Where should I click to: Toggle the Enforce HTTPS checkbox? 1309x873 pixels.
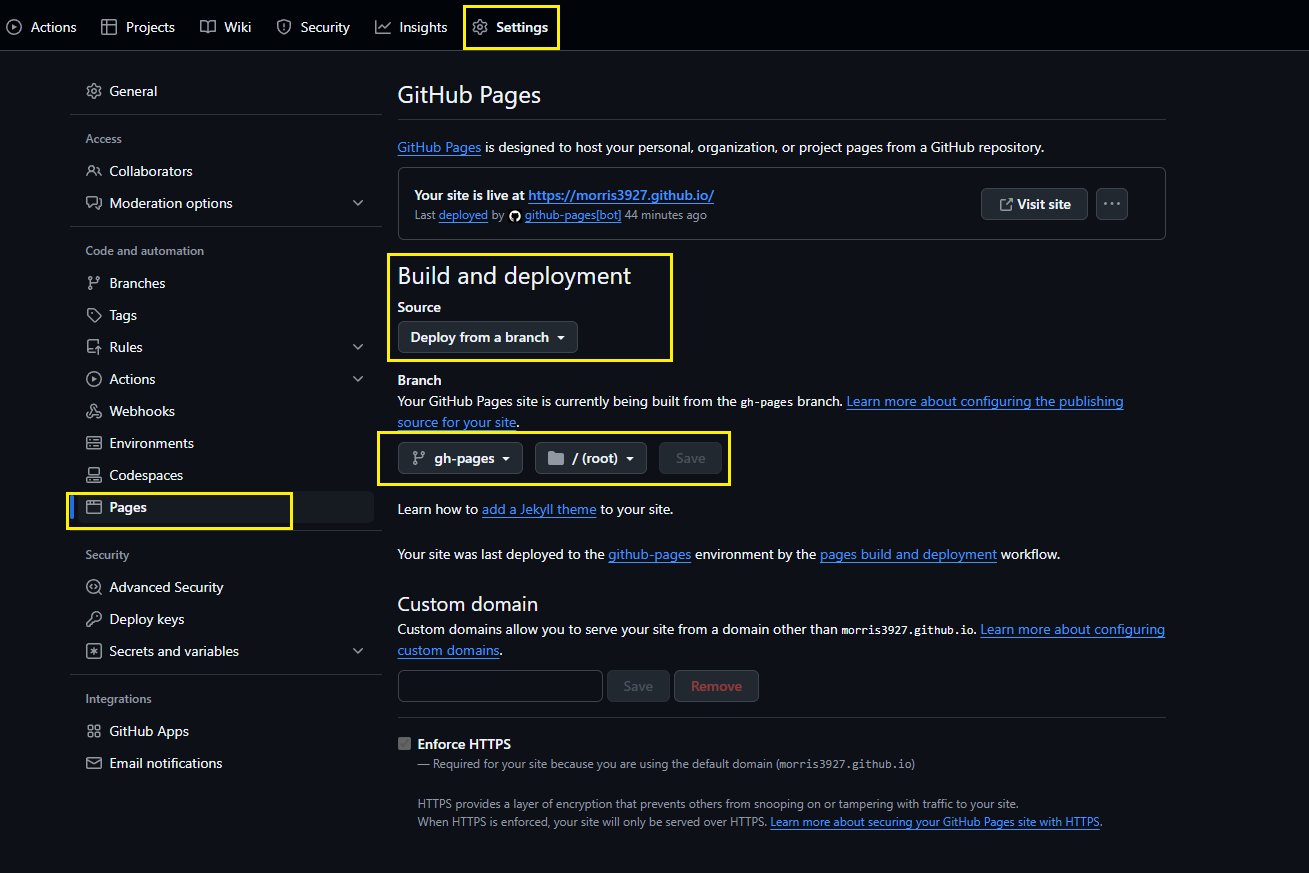coord(404,743)
